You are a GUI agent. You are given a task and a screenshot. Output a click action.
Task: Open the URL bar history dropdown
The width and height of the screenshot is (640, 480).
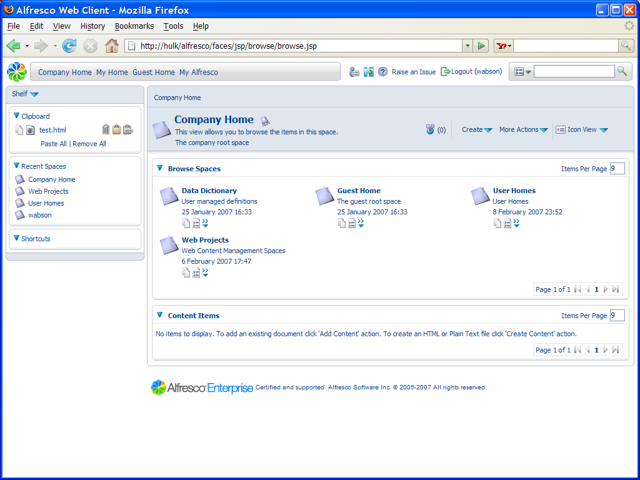pos(468,46)
